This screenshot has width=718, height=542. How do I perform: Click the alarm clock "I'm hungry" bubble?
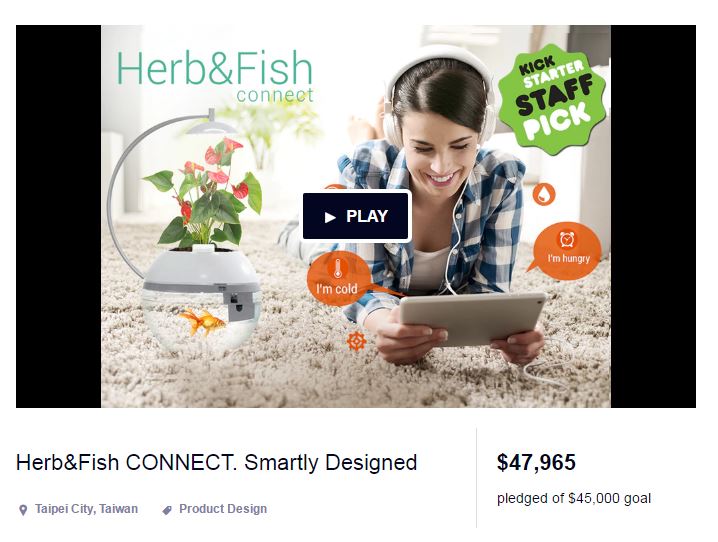tap(566, 250)
